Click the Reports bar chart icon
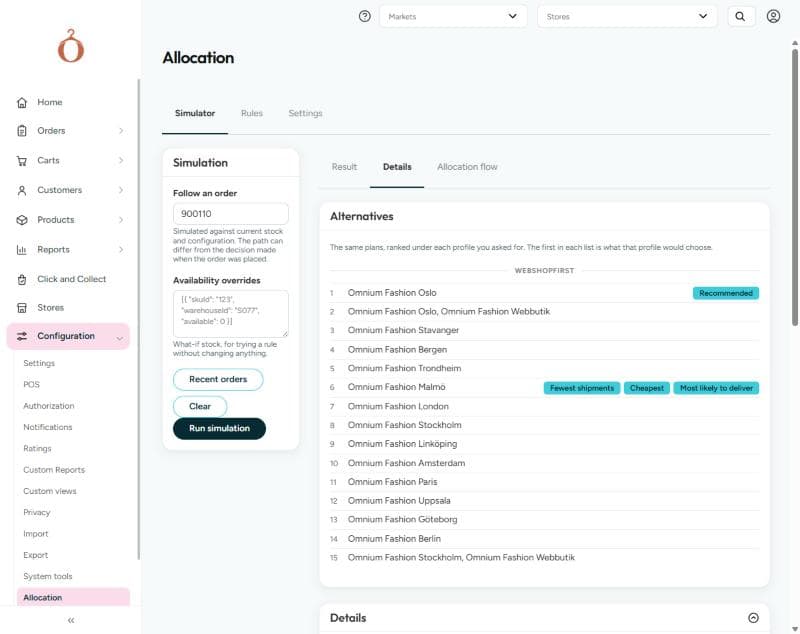800x634 pixels. (x=22, y=249)
